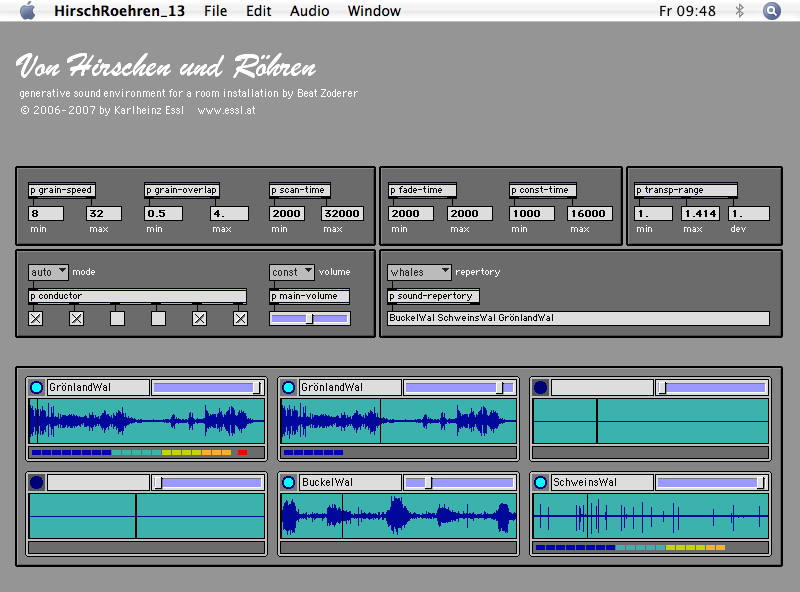The height and width of the screenshot is (592, 800).
Task: Click the SchweinsWal sound name field
Action: point(602,483)
